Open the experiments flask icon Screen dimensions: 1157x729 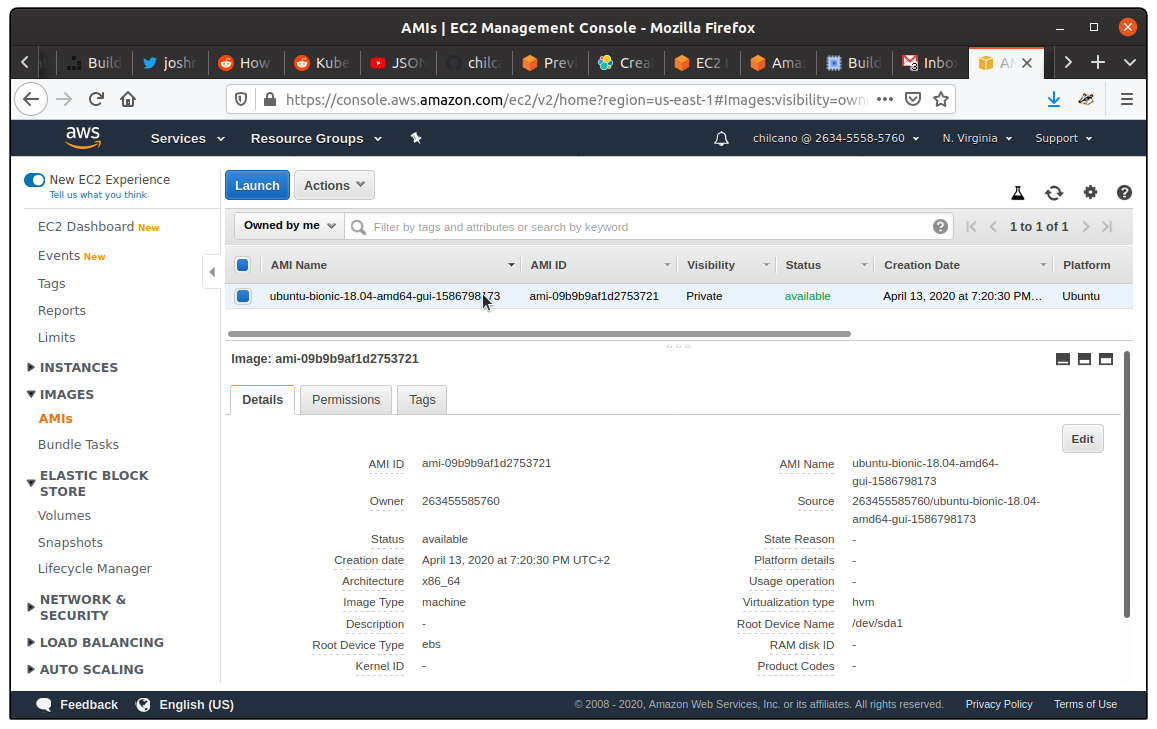click(1018, 193)
